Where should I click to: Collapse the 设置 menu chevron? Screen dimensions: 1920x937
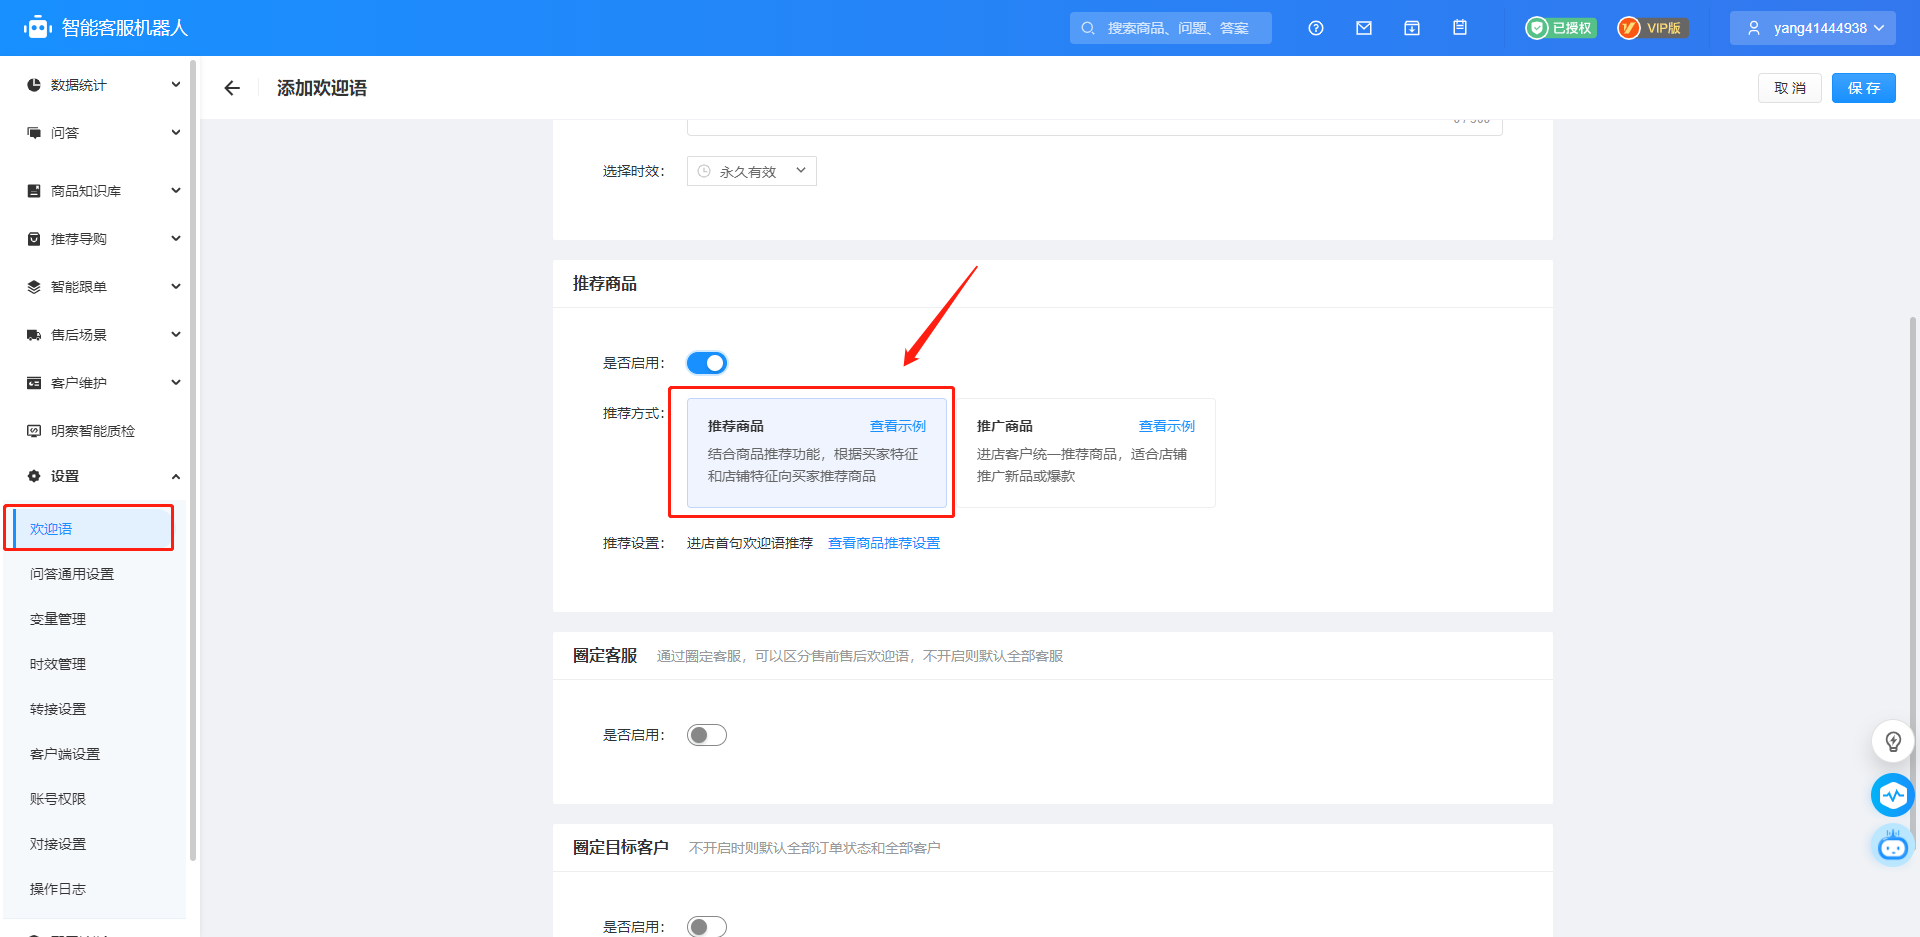tap(176, 476)
